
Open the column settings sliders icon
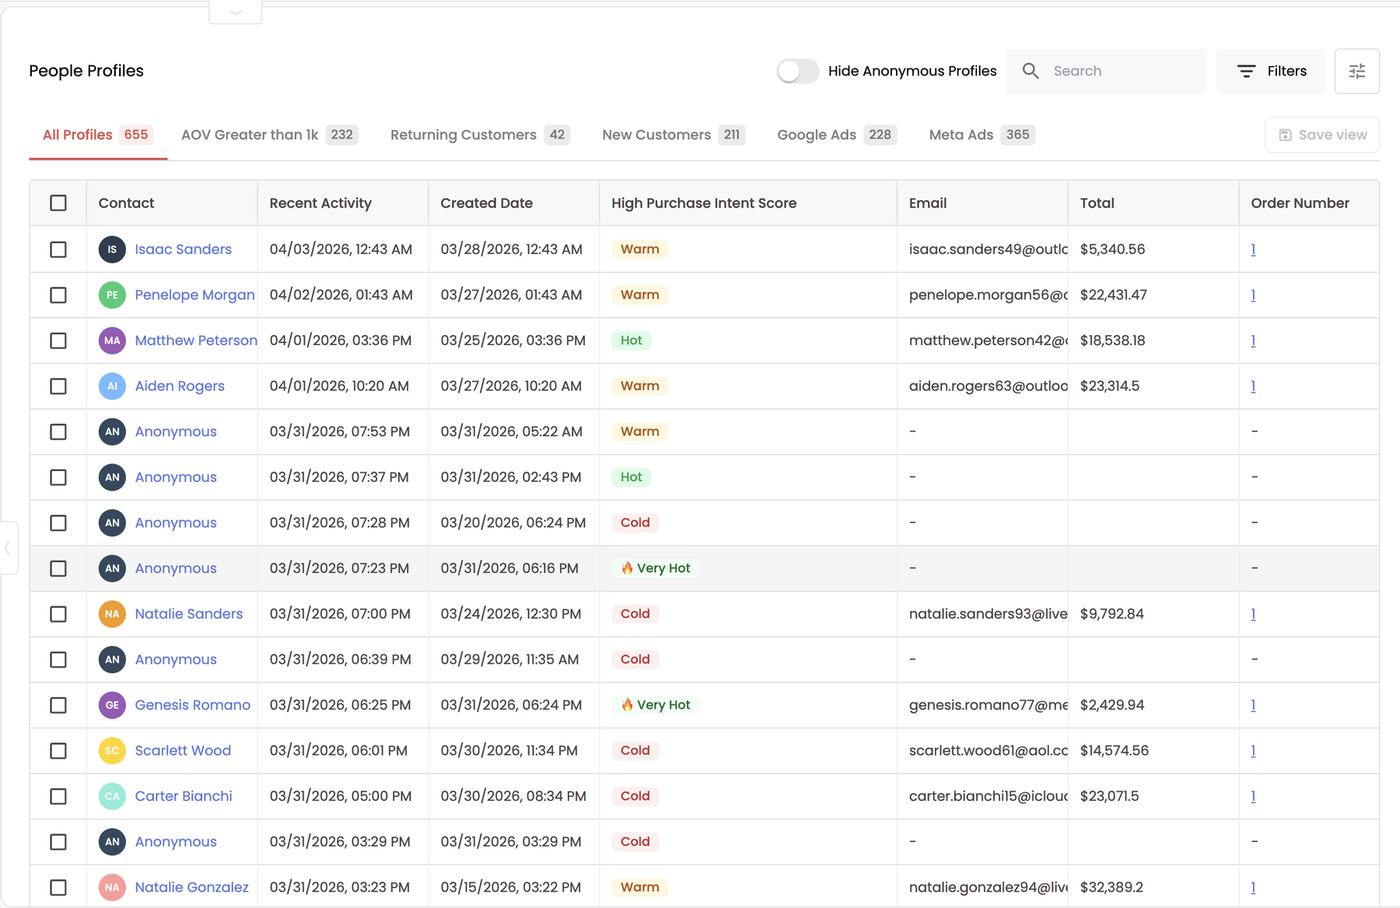(x=1357, y=71)
